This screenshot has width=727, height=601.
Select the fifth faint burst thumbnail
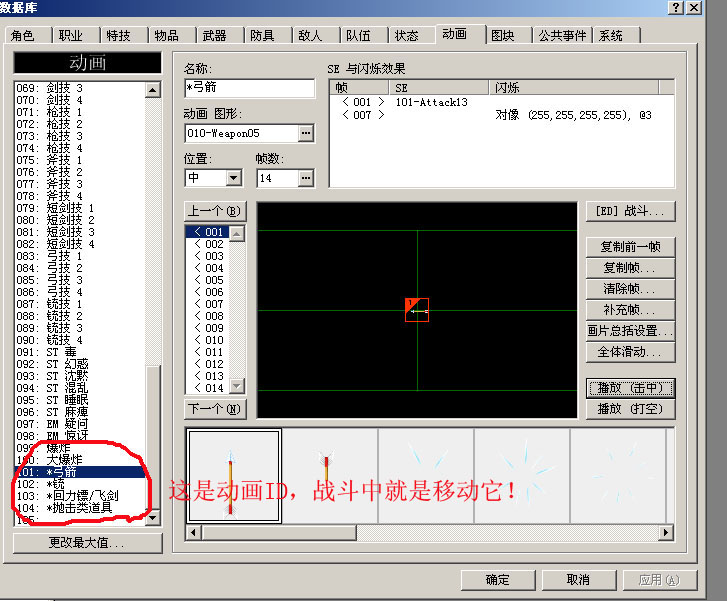click(618, 475)
